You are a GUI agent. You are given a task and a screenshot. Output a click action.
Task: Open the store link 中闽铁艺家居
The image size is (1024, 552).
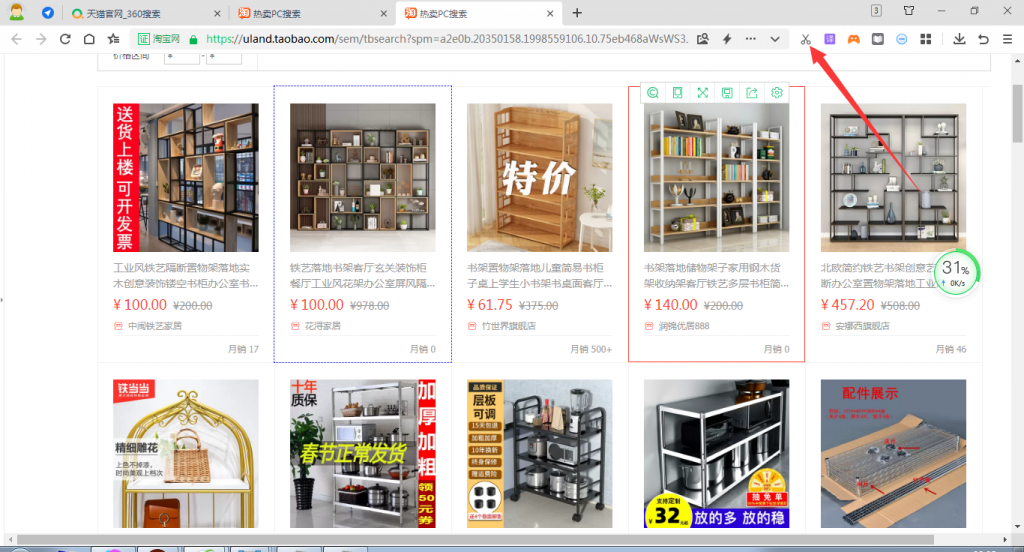(155, 326)
